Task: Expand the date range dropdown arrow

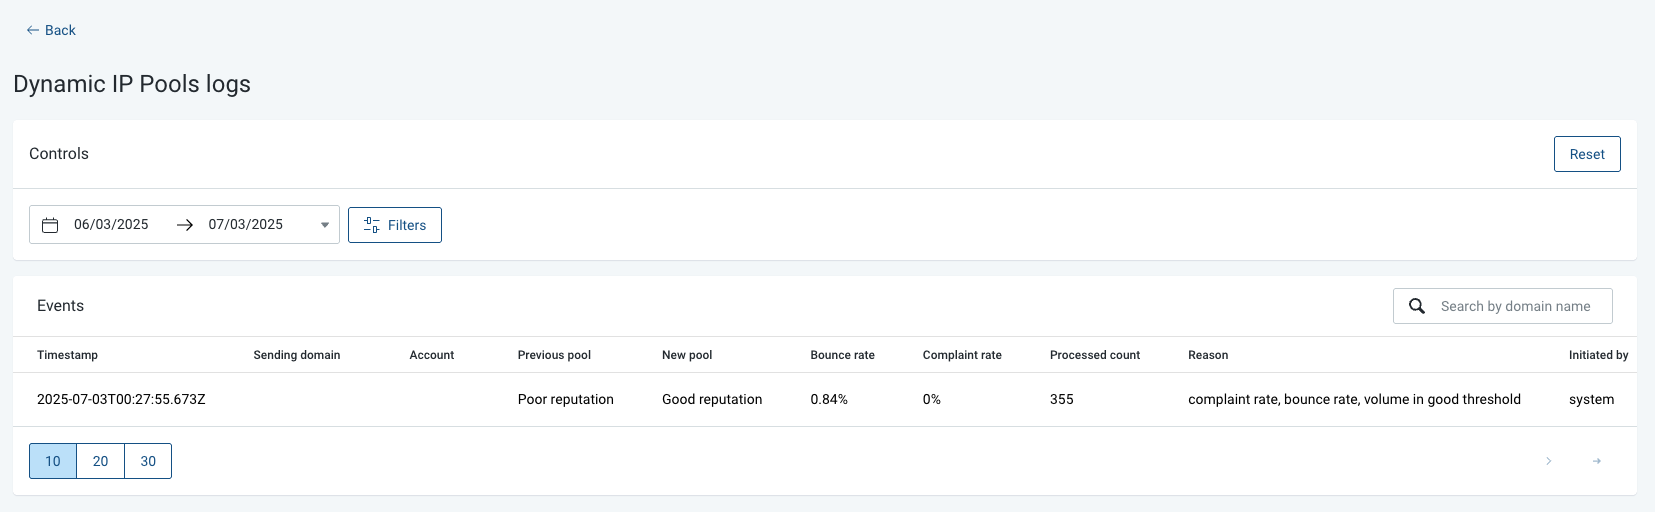Action: (324, 225)
